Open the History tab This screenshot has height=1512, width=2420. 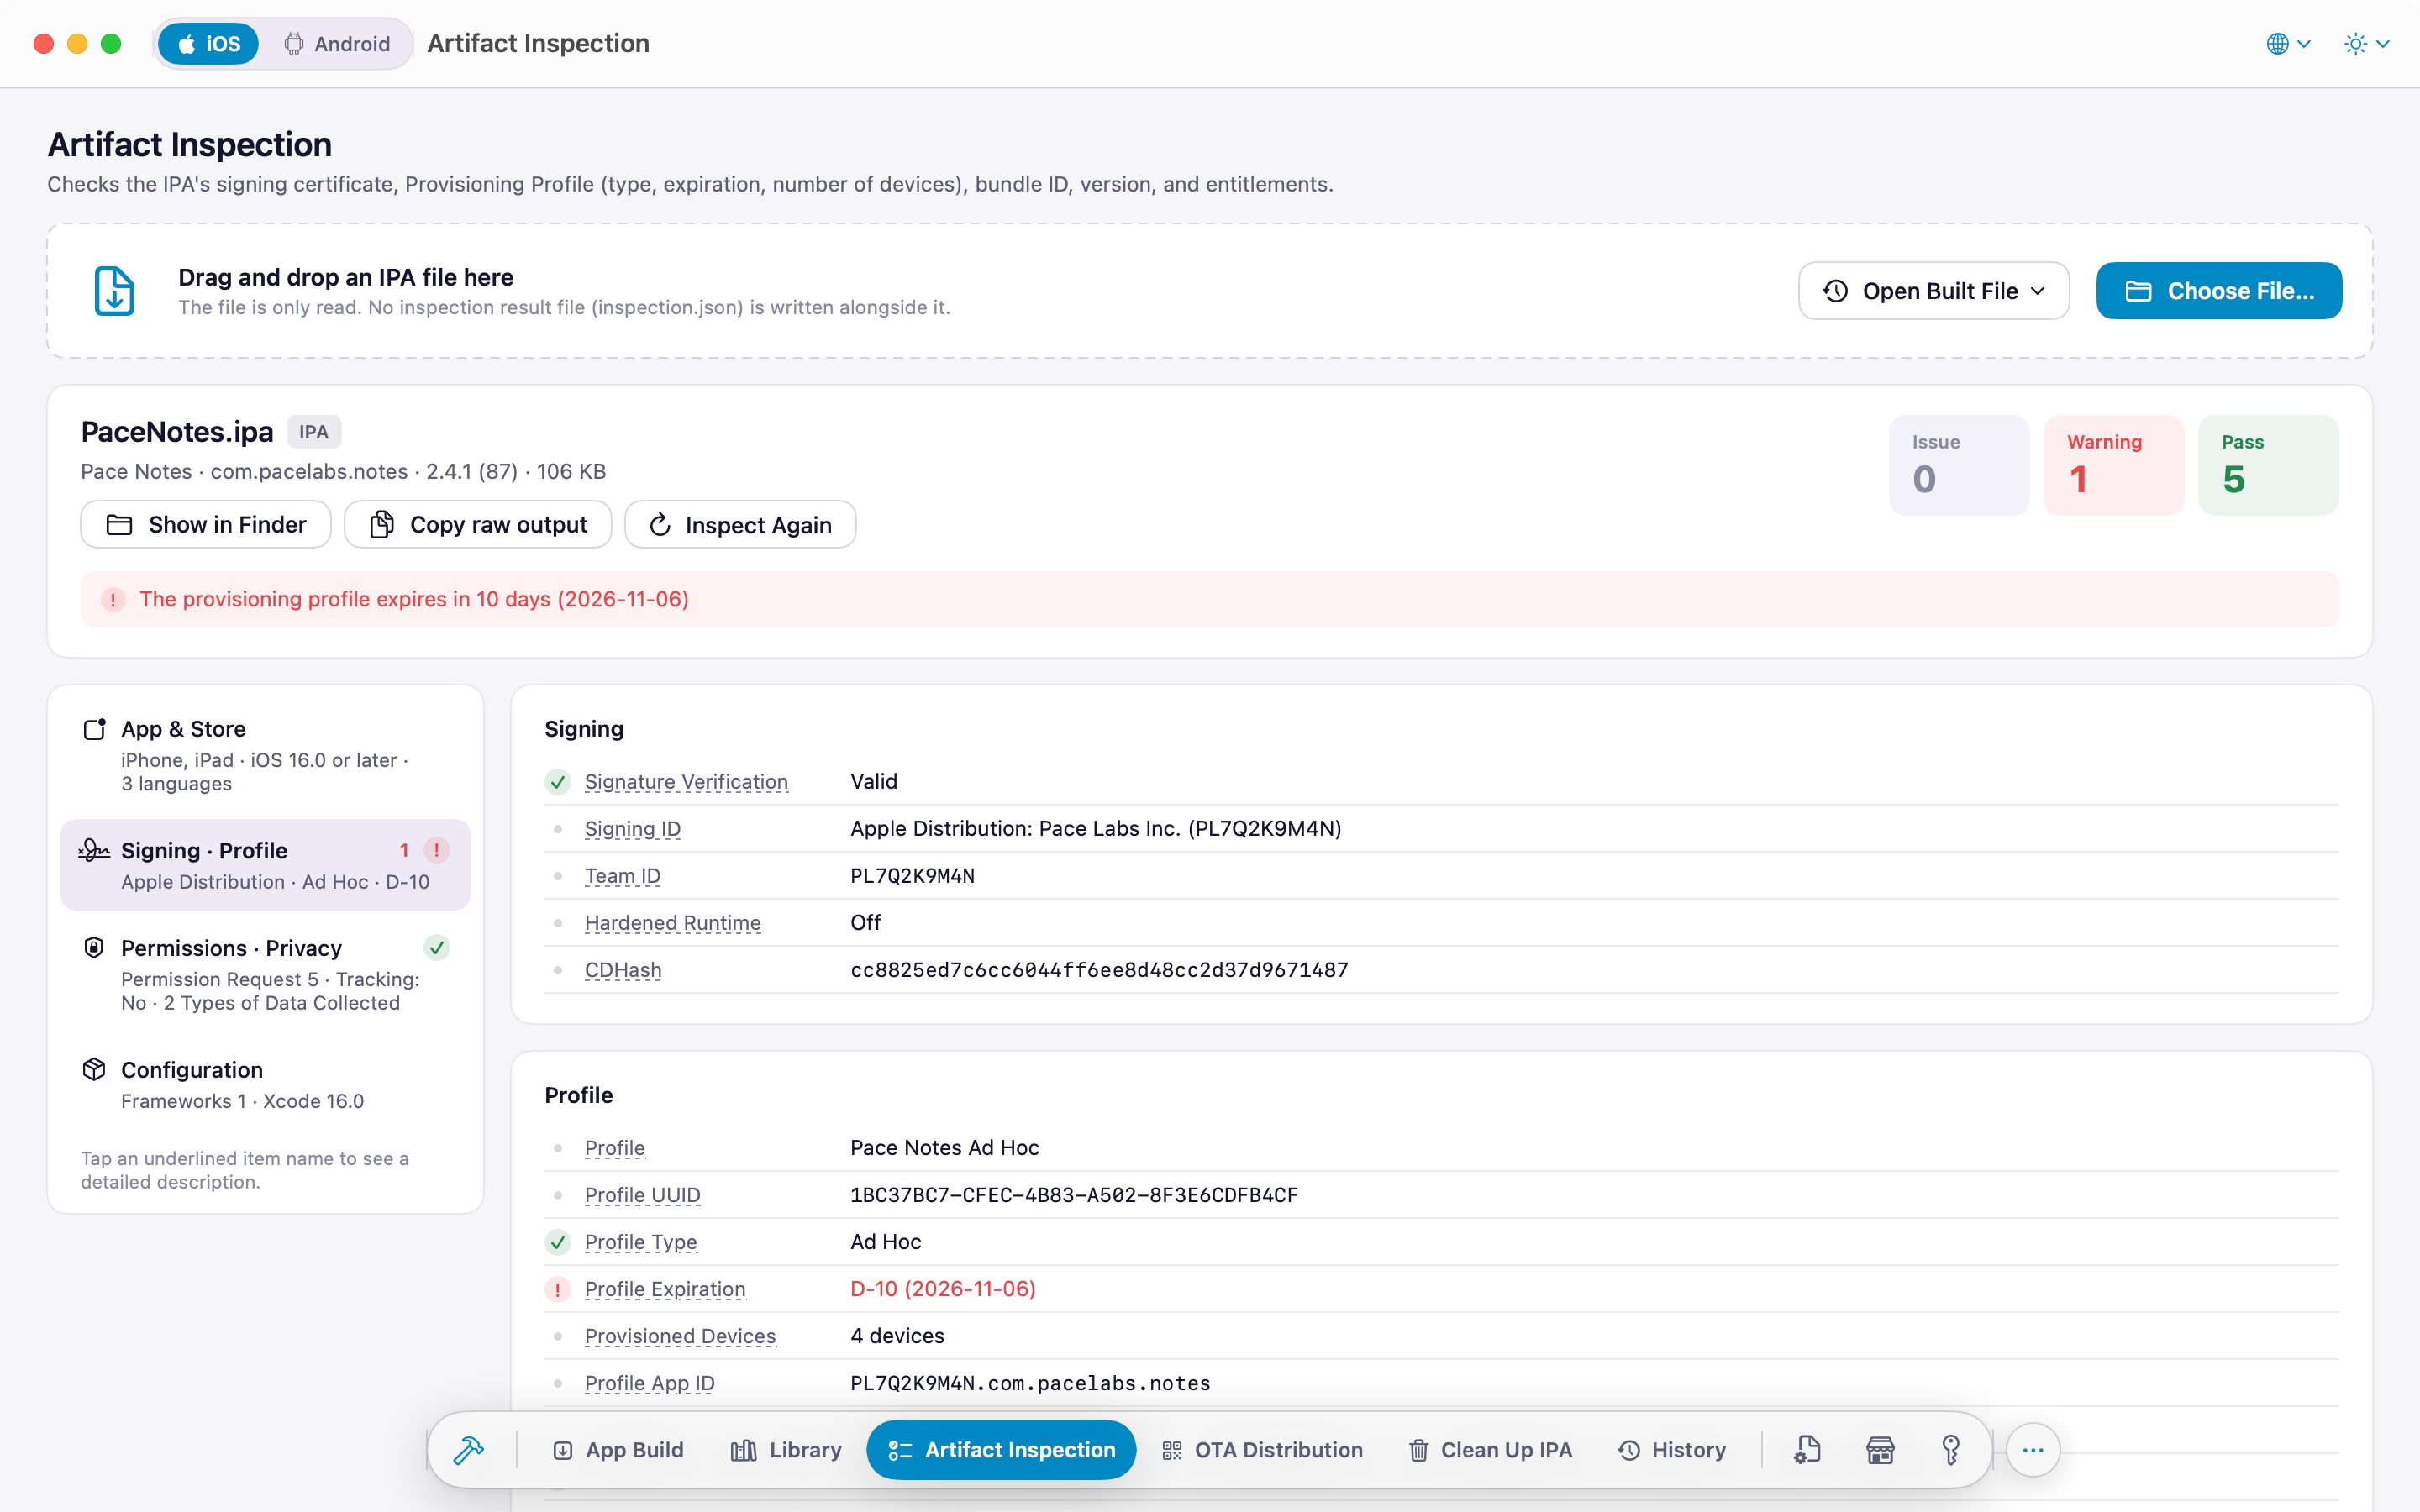pyautogui.click(x=1671, y=1450)
